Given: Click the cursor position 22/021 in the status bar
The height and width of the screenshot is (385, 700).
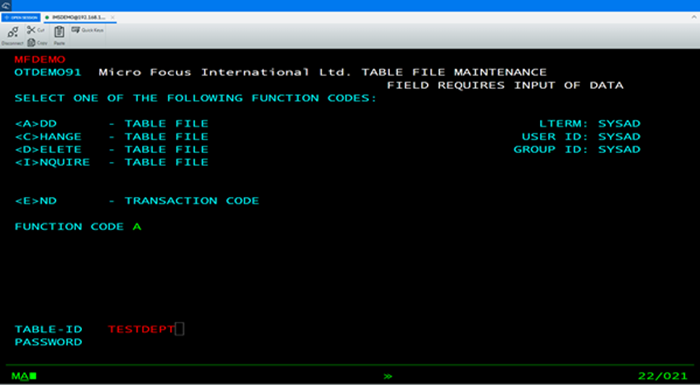Looking at the screenshot, I should click(662, 376).
